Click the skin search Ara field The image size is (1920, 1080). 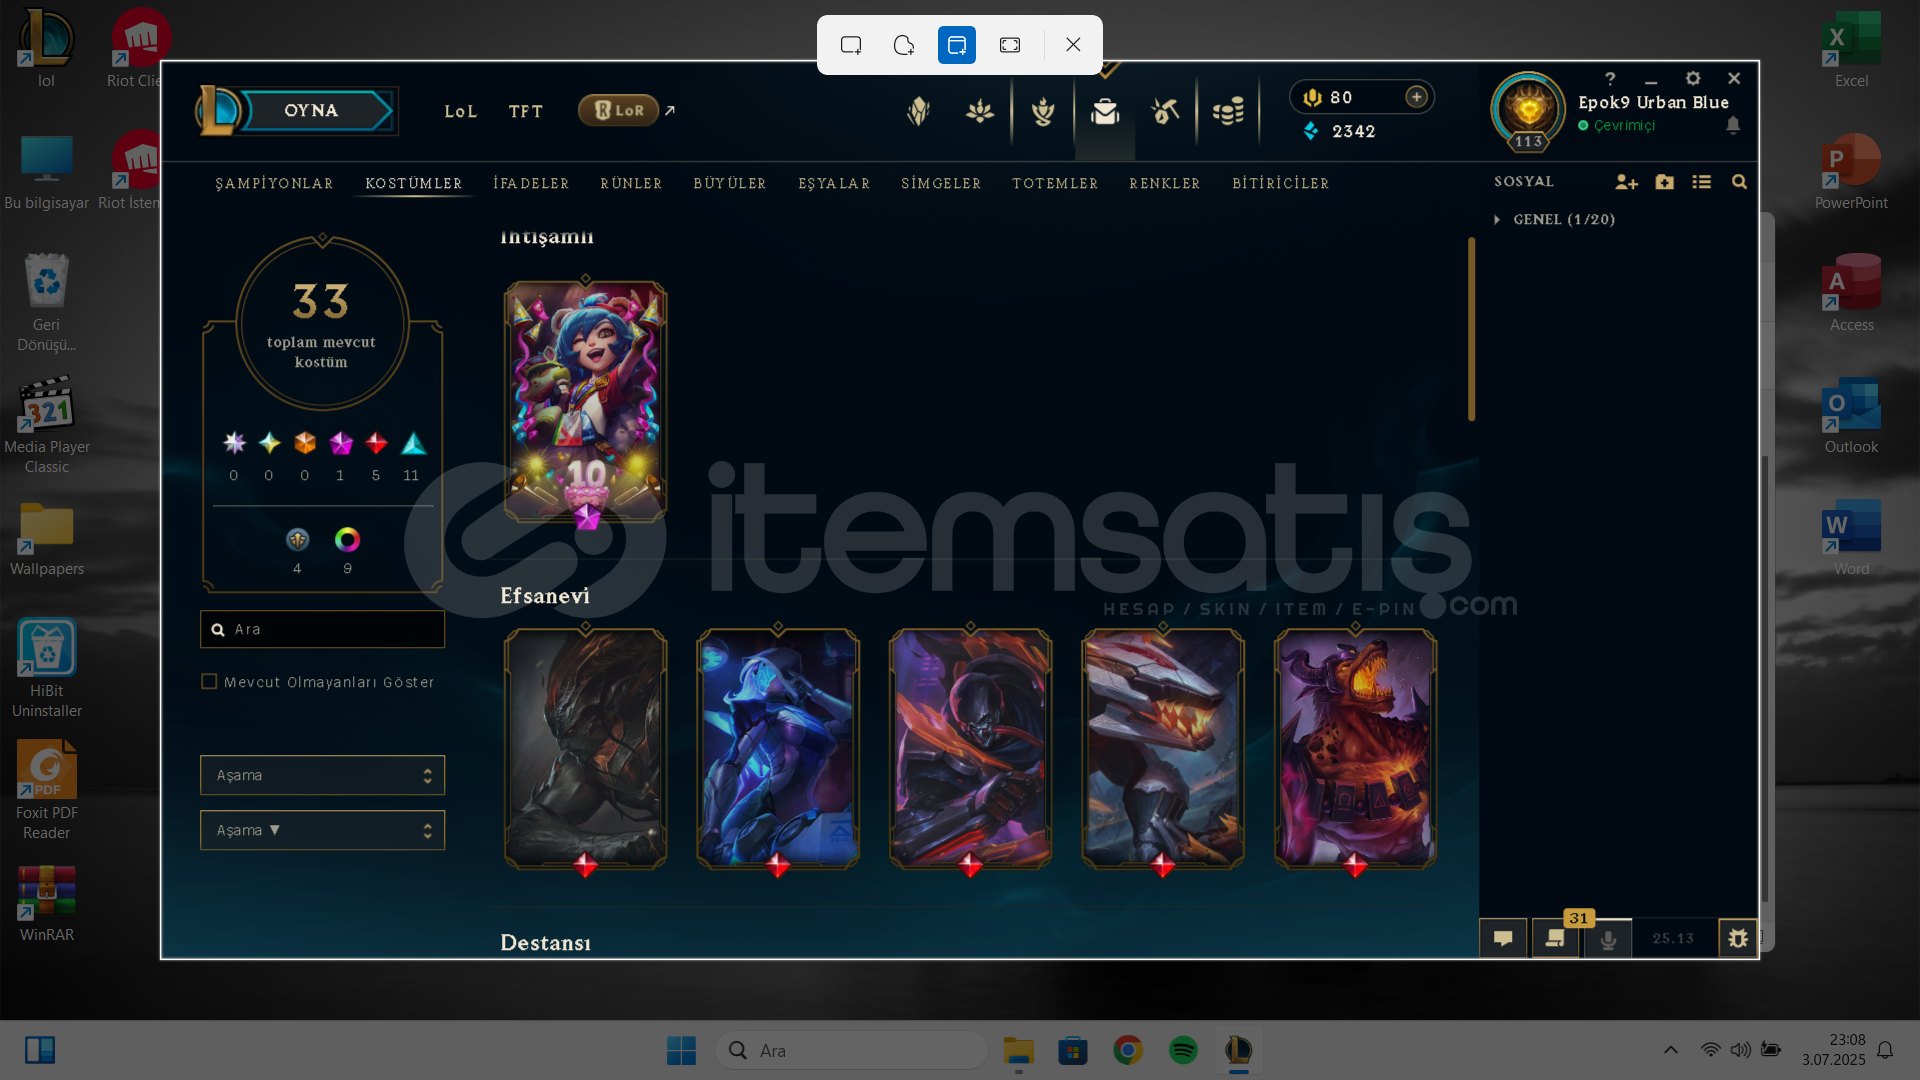[x=322, y=629]
